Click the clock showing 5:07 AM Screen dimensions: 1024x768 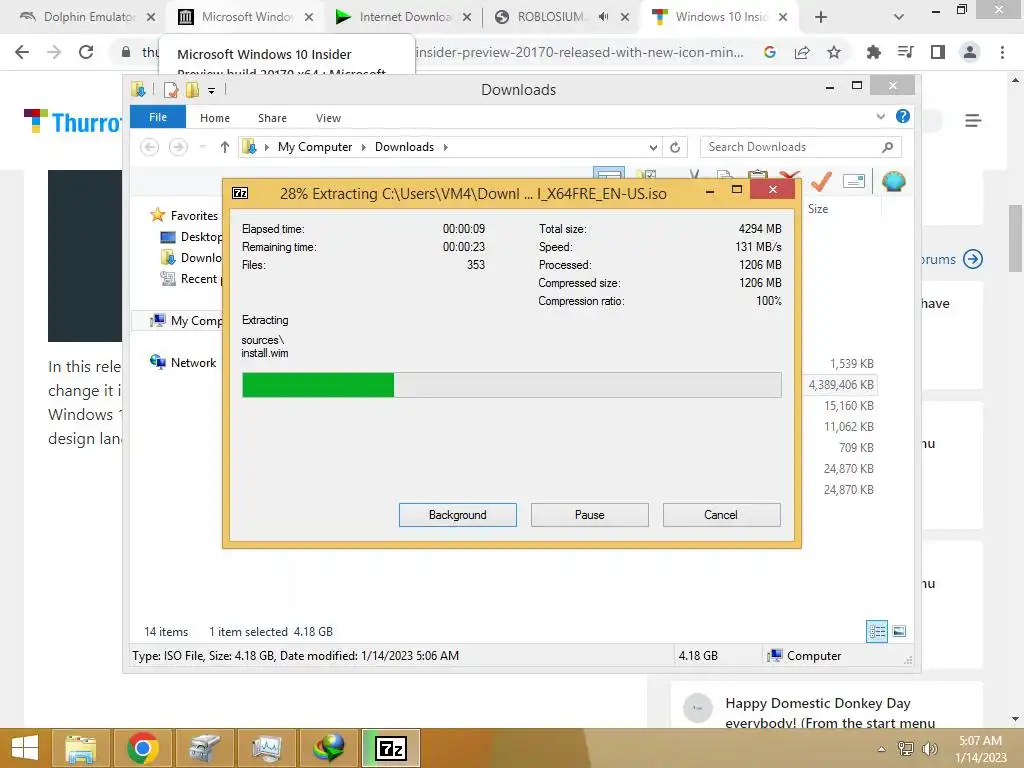pos(980,741)
